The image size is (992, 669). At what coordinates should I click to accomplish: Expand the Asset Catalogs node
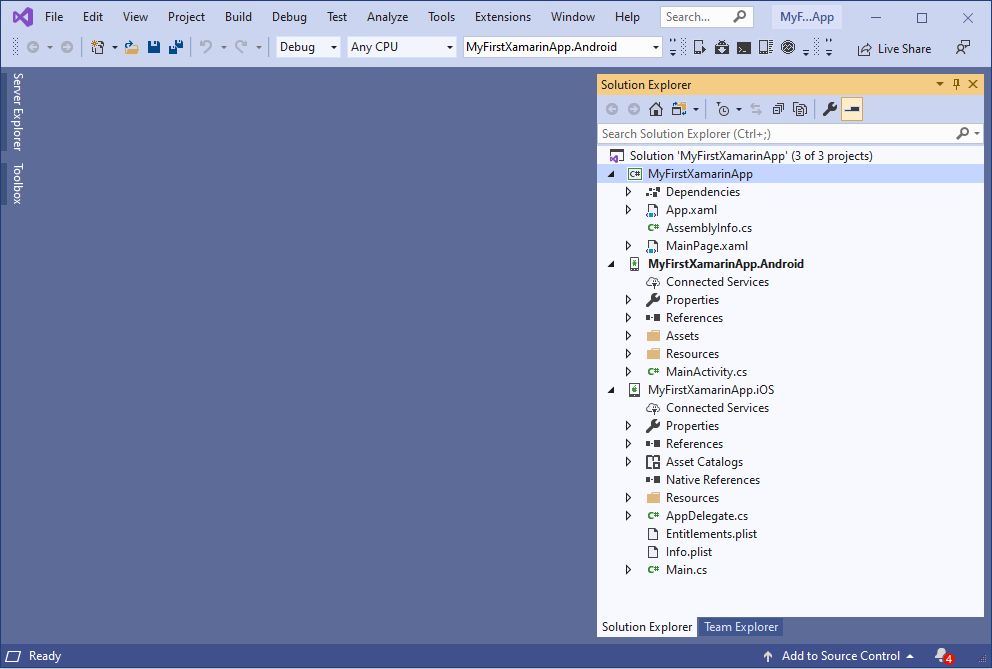click(628, 462)
